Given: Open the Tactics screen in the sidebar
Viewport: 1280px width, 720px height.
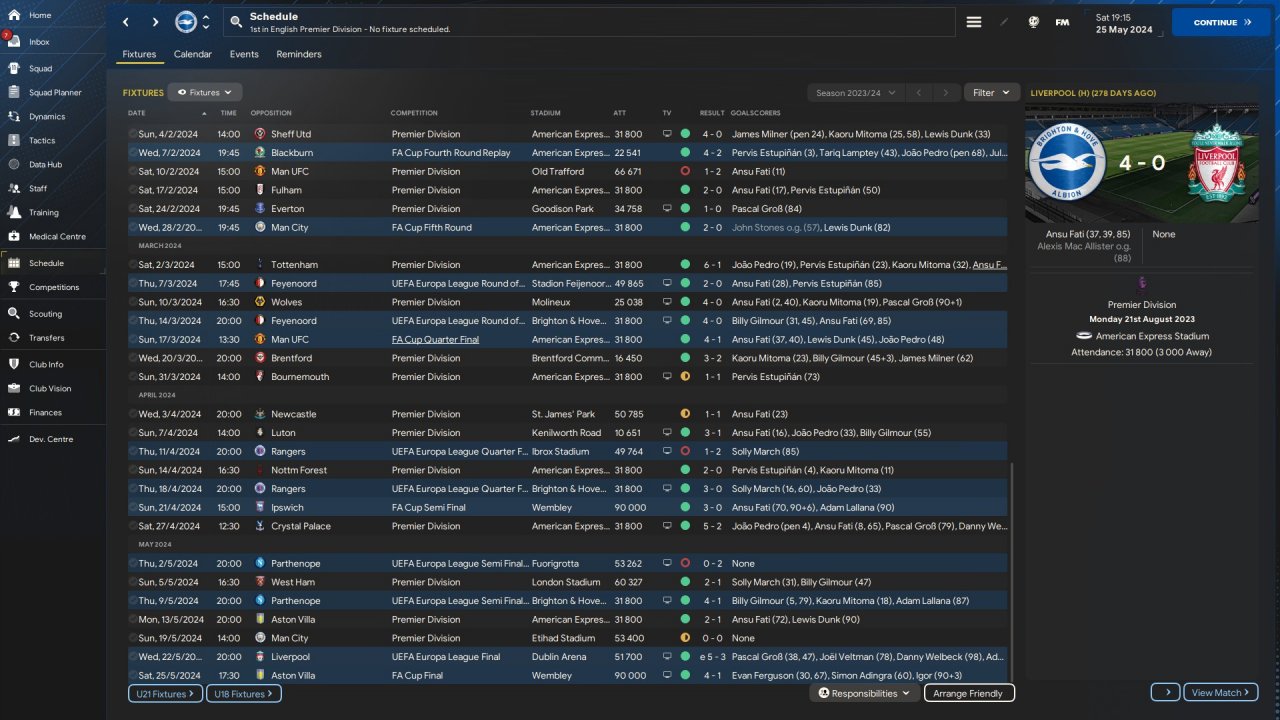Looking at the screenshot, I should 42,140.
